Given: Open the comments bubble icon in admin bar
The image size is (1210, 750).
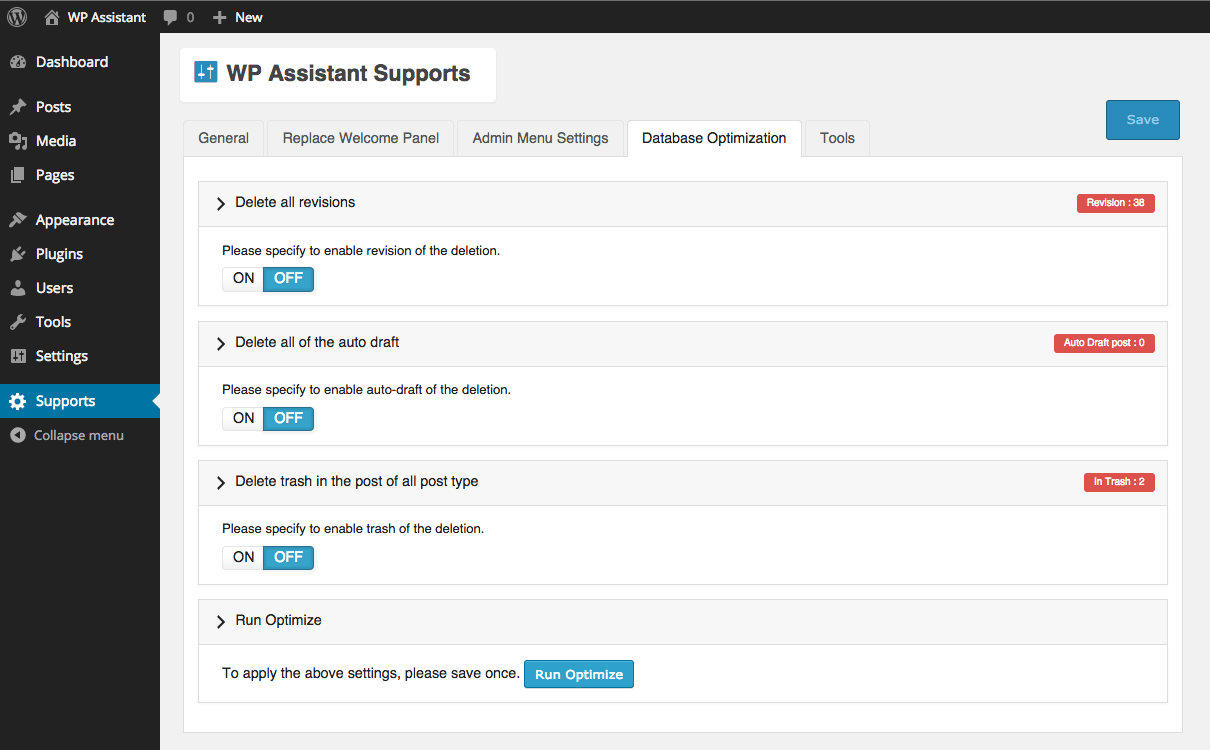Looking at the screenshot, I should tap(171, 17).
